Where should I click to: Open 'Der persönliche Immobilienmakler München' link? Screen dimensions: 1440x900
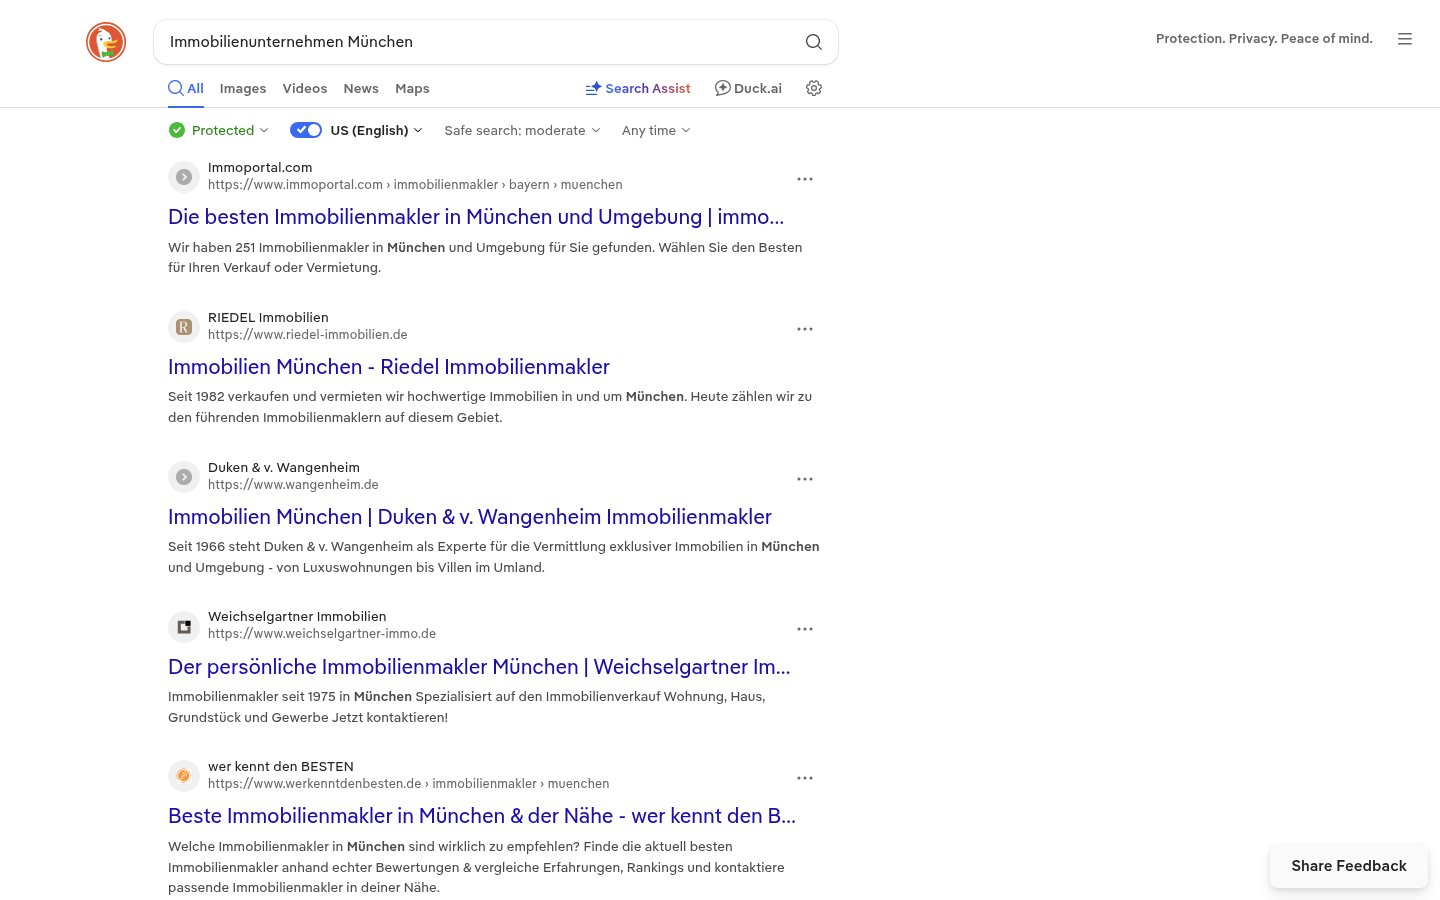[x=479, y=667]
